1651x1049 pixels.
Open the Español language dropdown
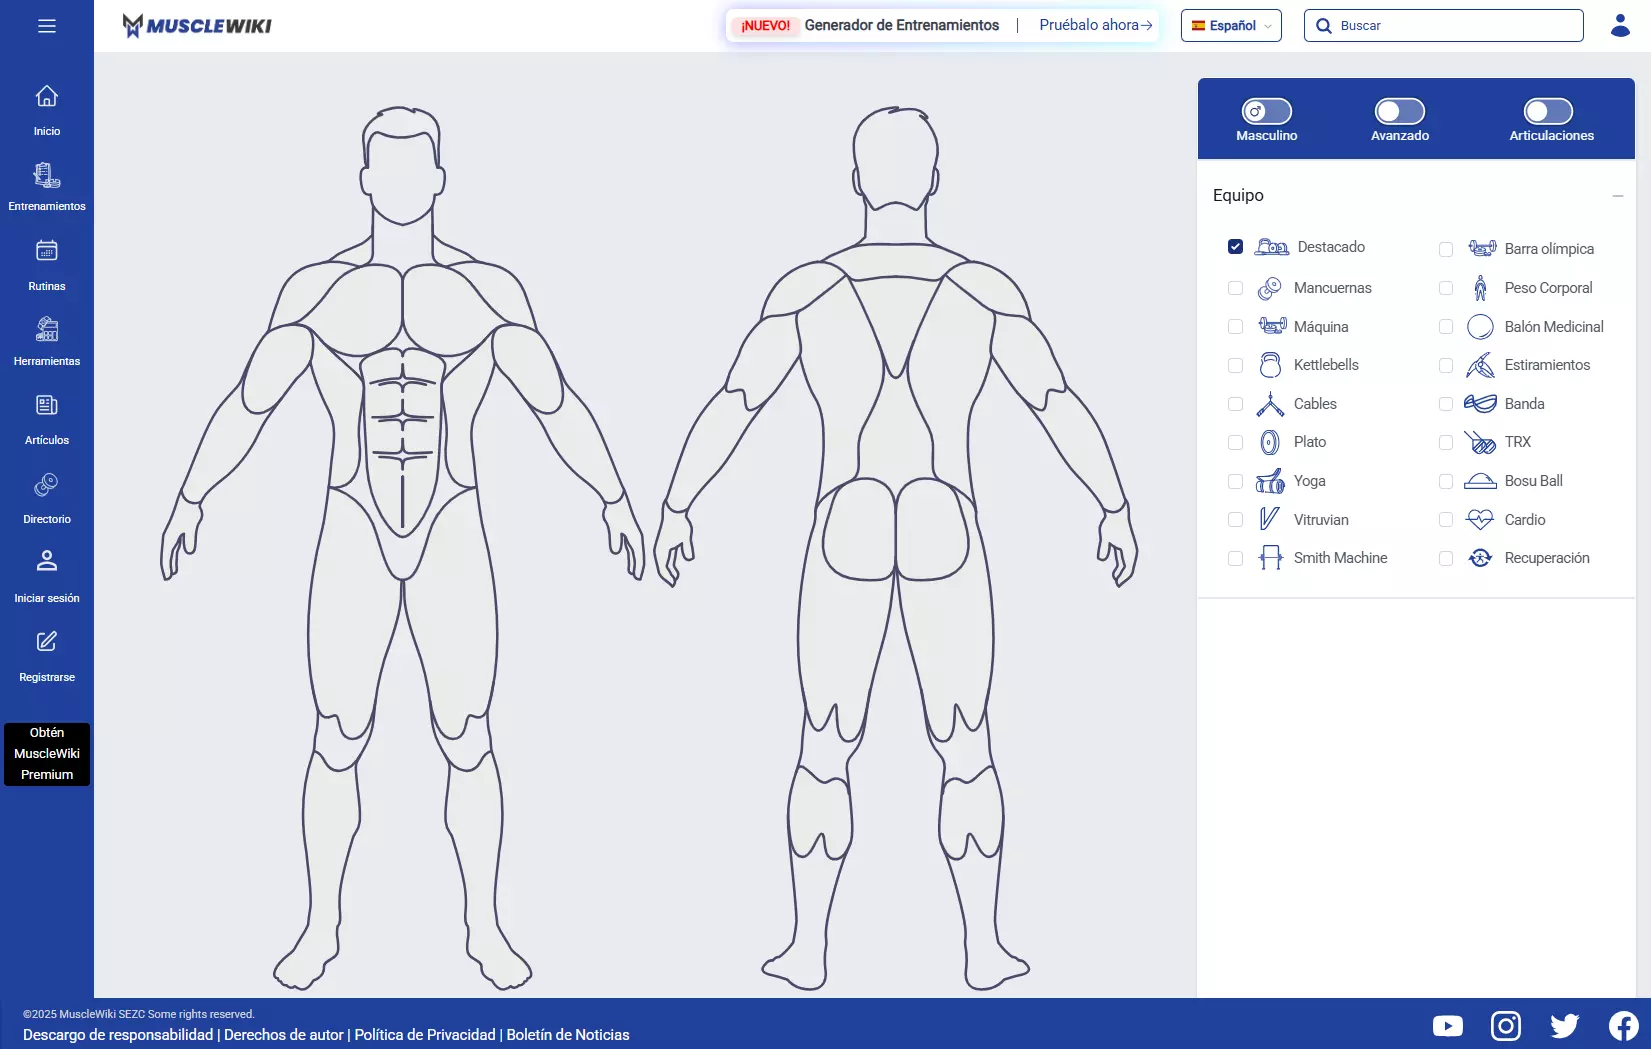(x=1231, y=26)
